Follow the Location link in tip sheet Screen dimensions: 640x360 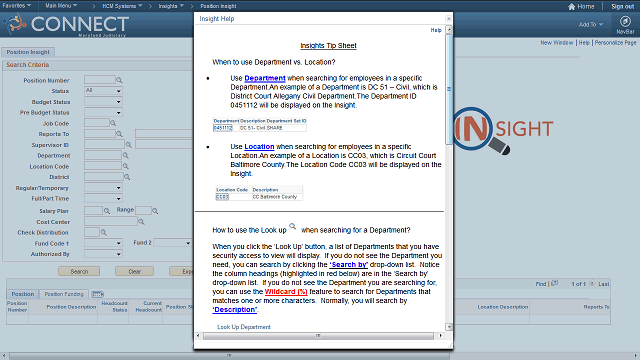click(259, 147)
